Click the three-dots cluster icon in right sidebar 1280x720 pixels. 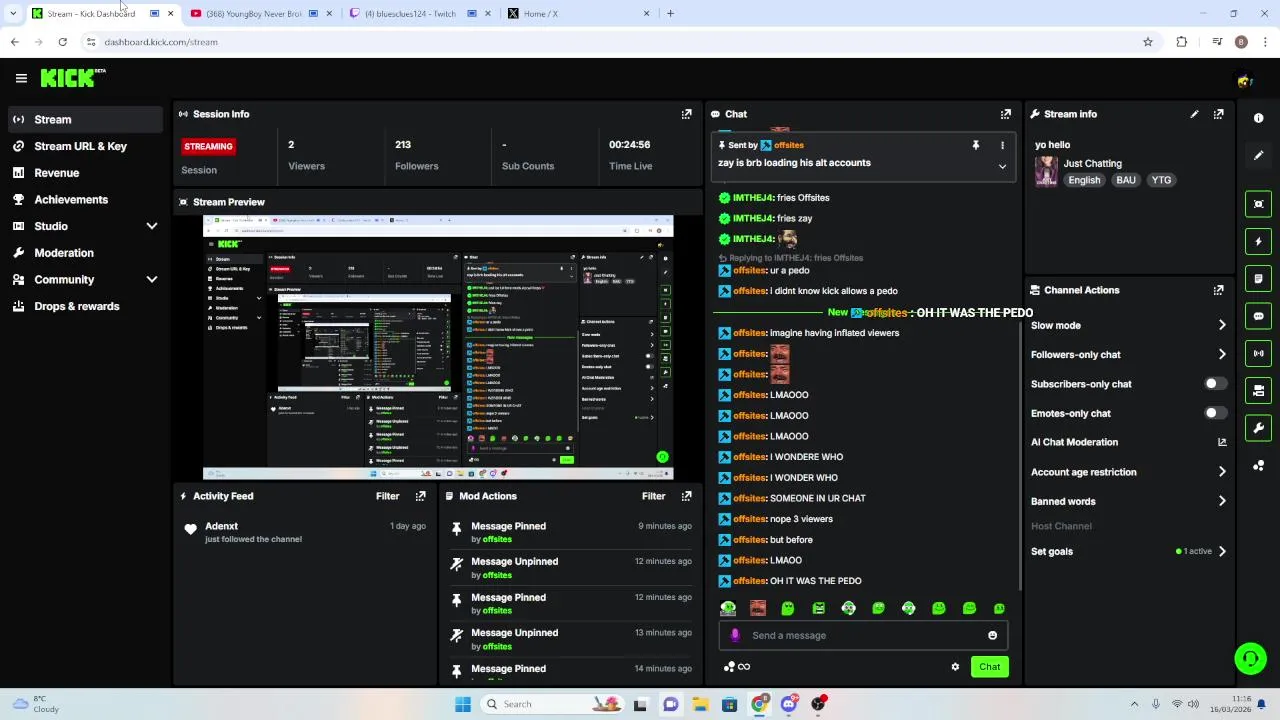pyautogui.click(x=1258, y=466)
